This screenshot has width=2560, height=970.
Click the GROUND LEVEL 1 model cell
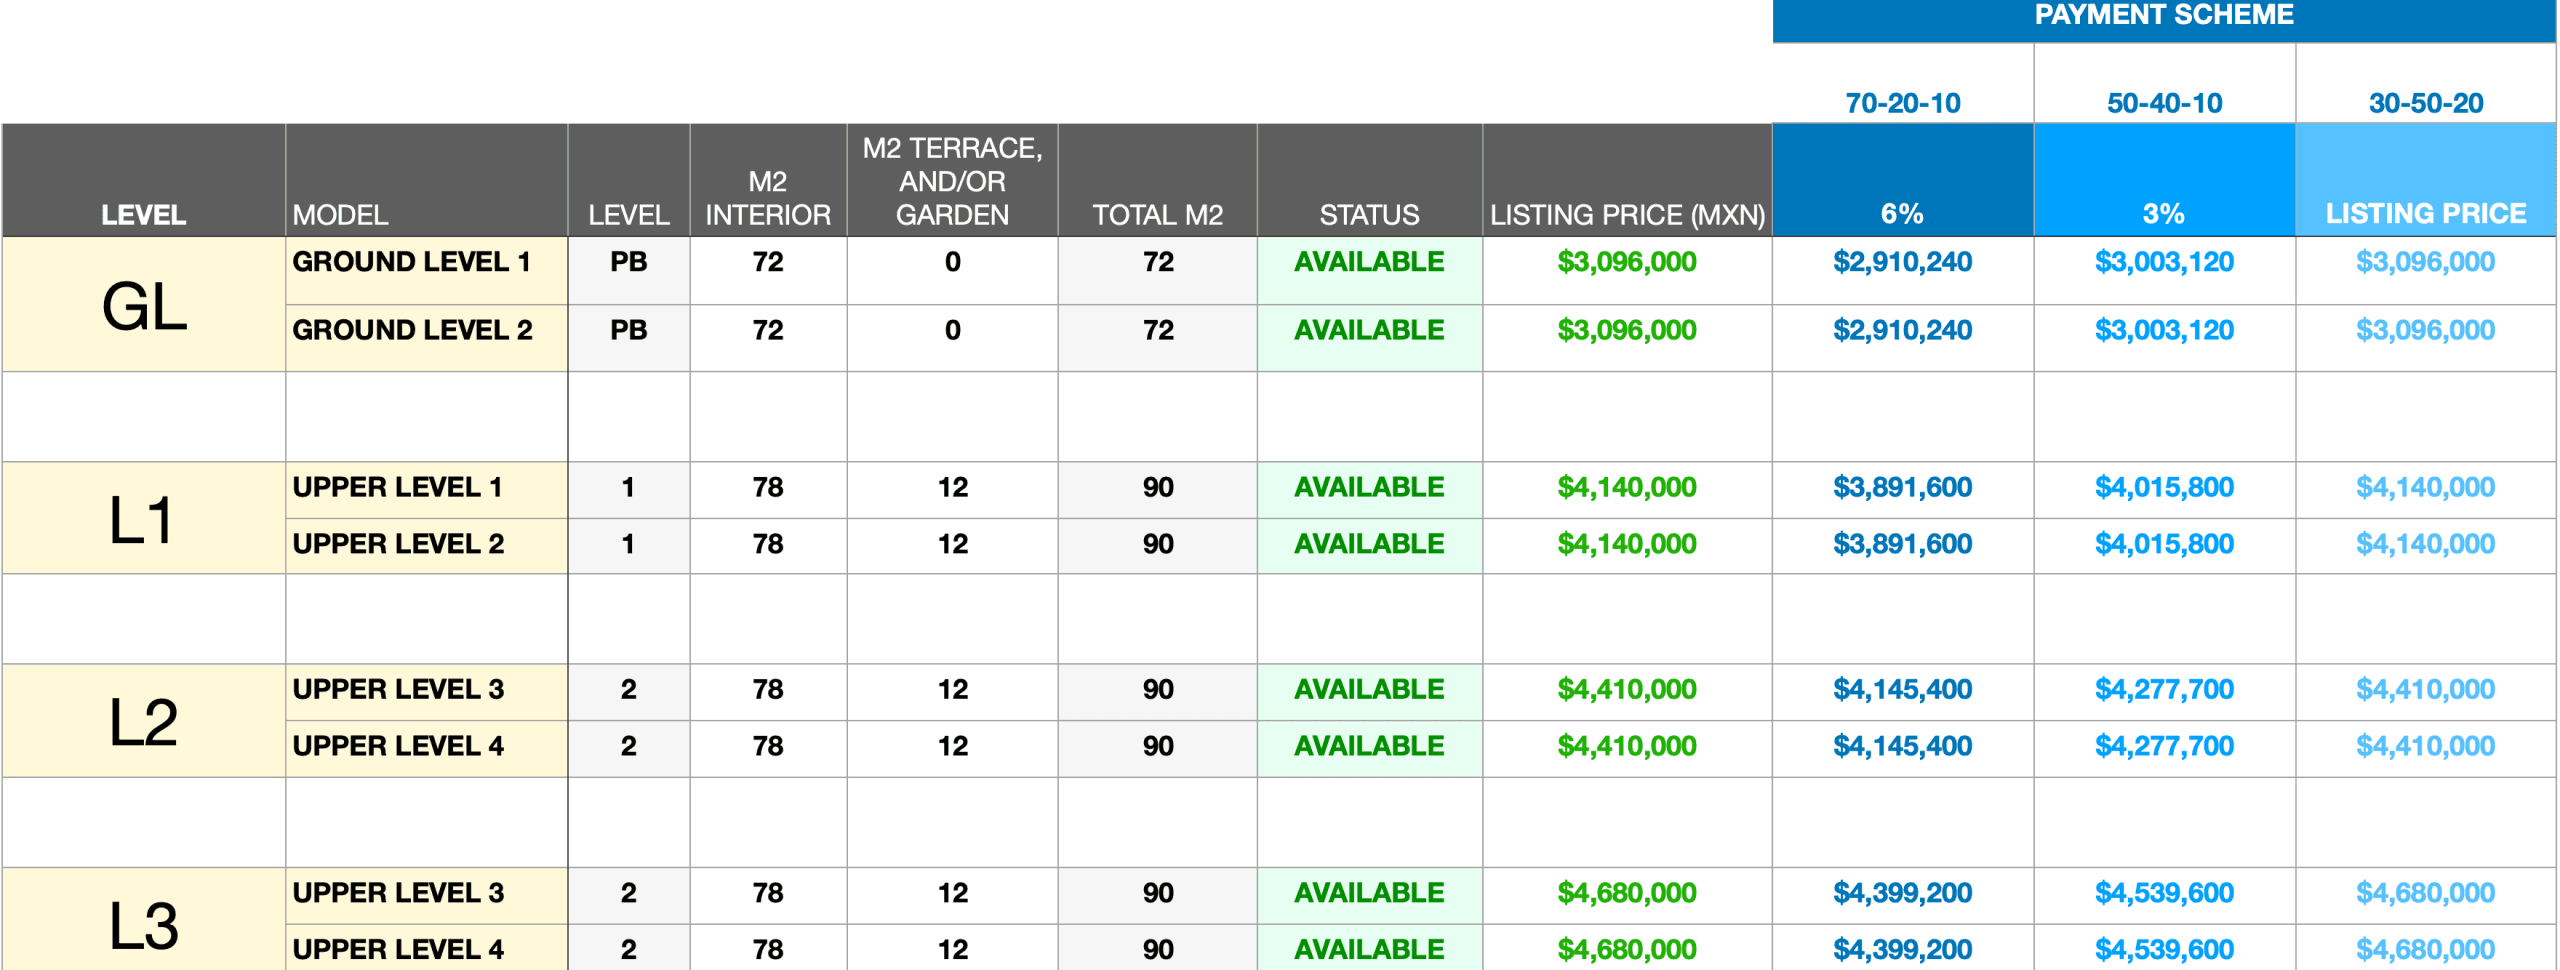(x=411, y=262)
